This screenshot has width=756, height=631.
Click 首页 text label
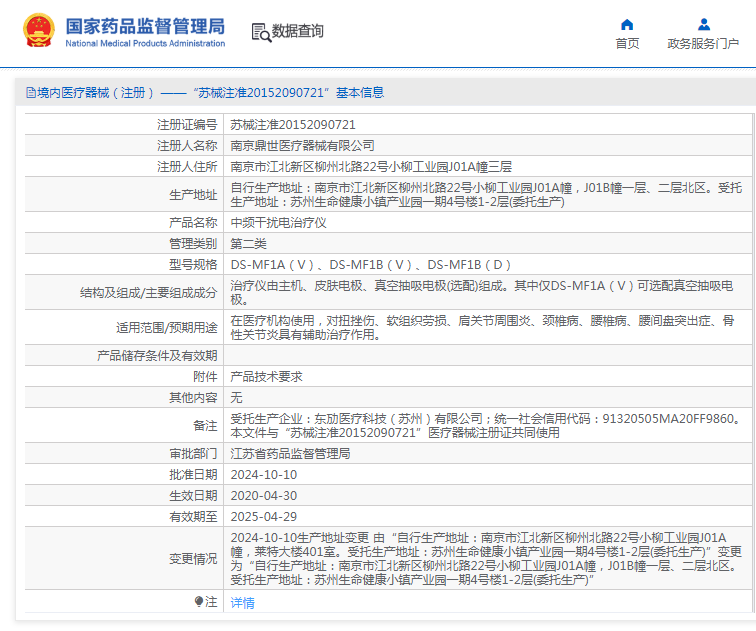click(627, 44)
